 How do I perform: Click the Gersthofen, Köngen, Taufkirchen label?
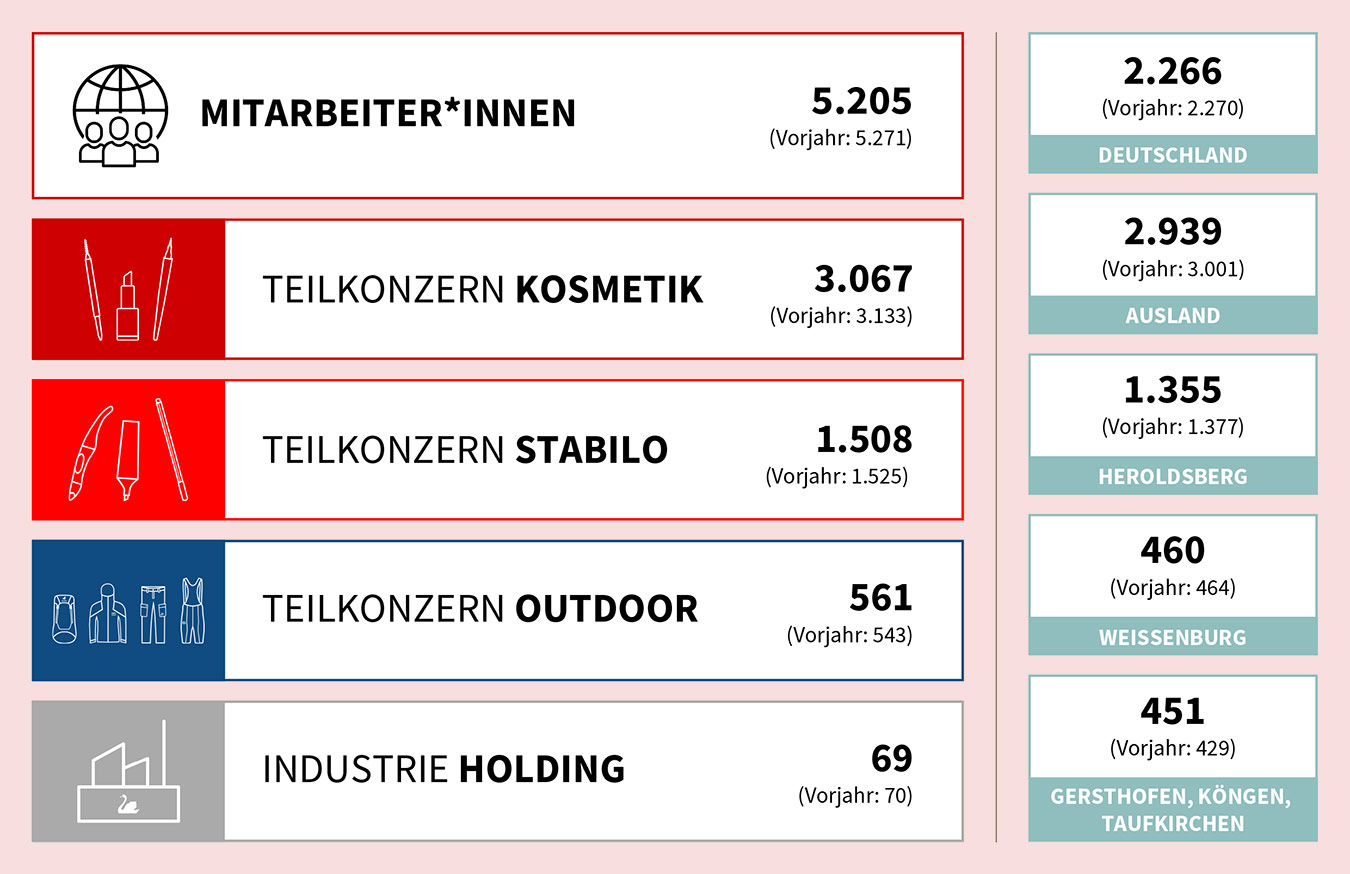click(1172, 810)
